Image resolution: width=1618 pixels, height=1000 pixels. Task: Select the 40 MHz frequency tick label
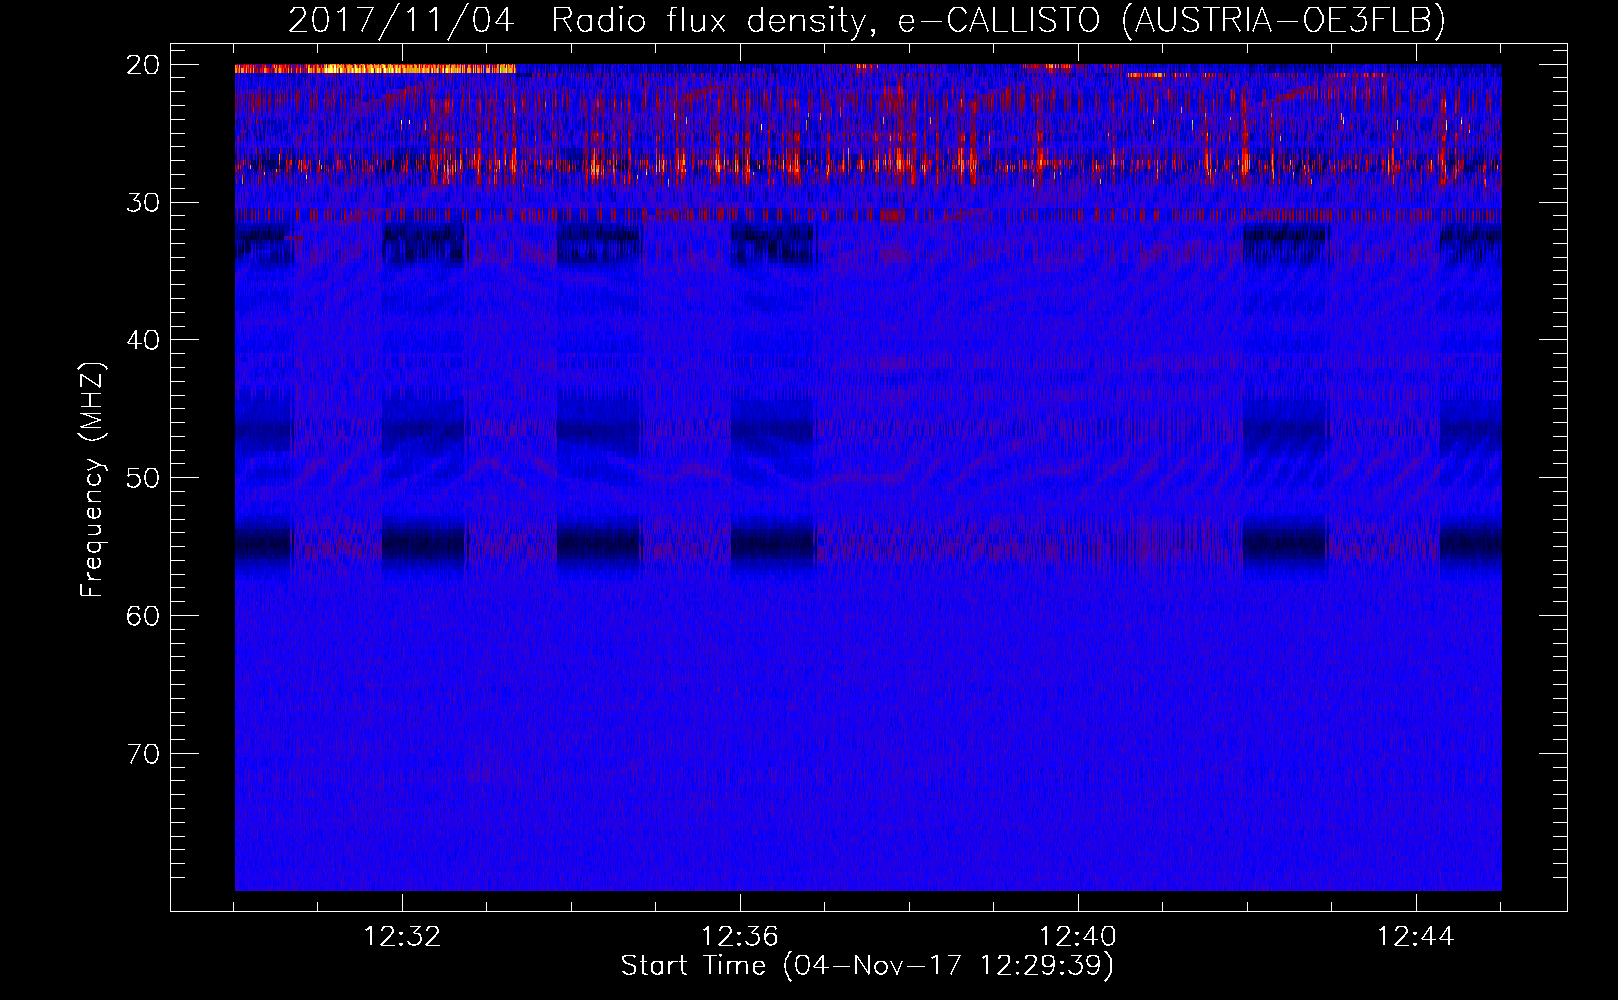[x=144, y=340]
